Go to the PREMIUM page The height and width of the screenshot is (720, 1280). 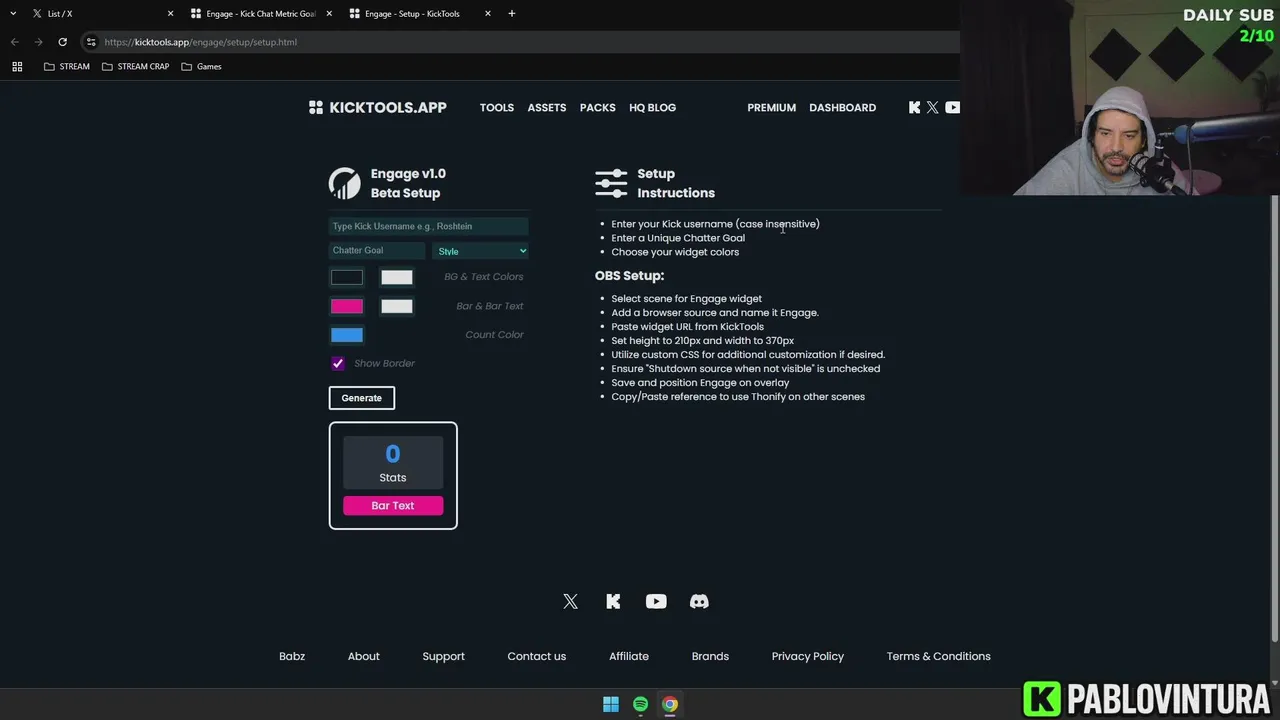tap(772, 107)
